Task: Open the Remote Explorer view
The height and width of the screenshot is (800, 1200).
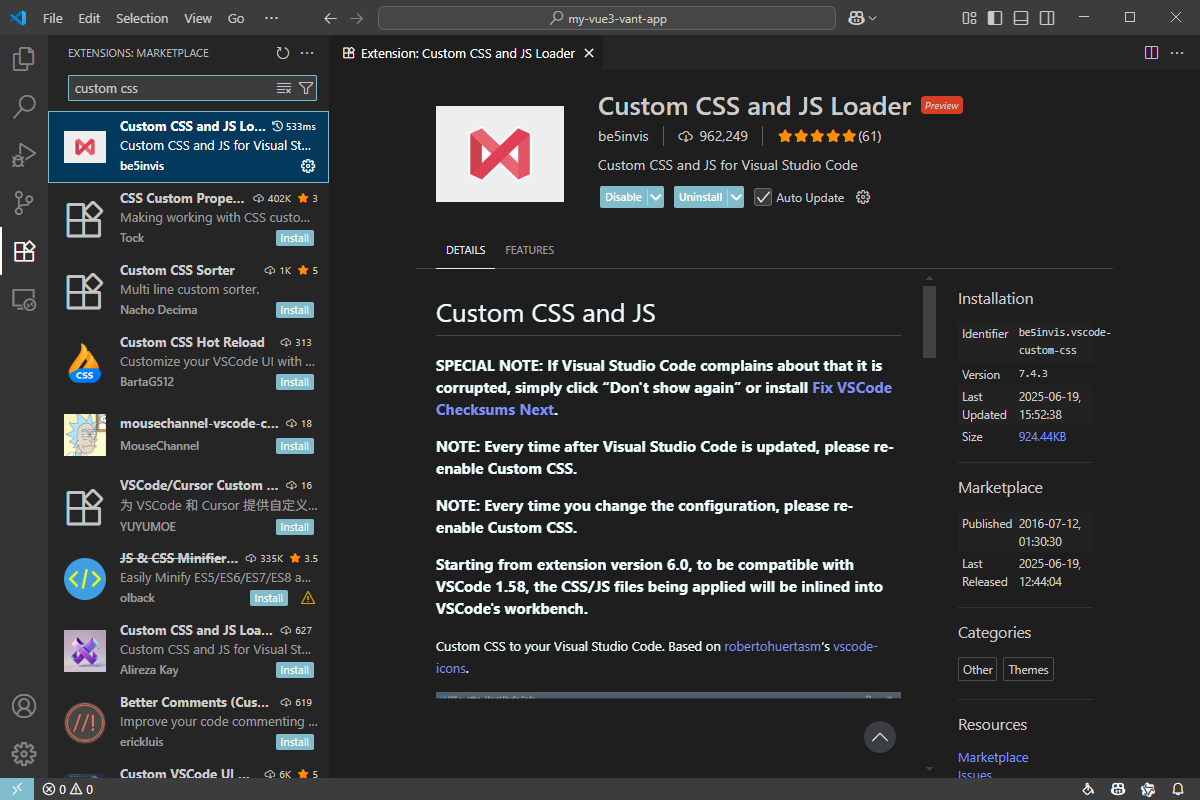Action: 24,299
